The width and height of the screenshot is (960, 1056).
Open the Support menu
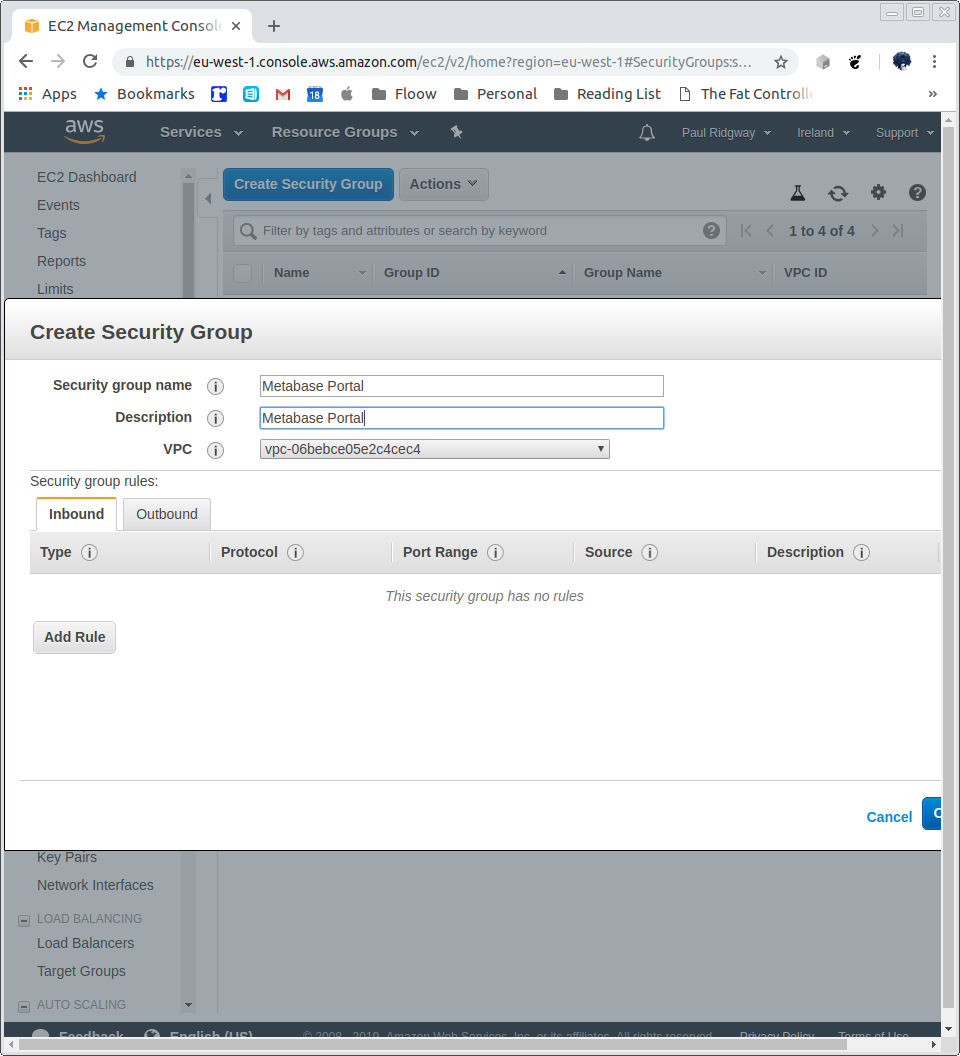[x=904, y=133]
